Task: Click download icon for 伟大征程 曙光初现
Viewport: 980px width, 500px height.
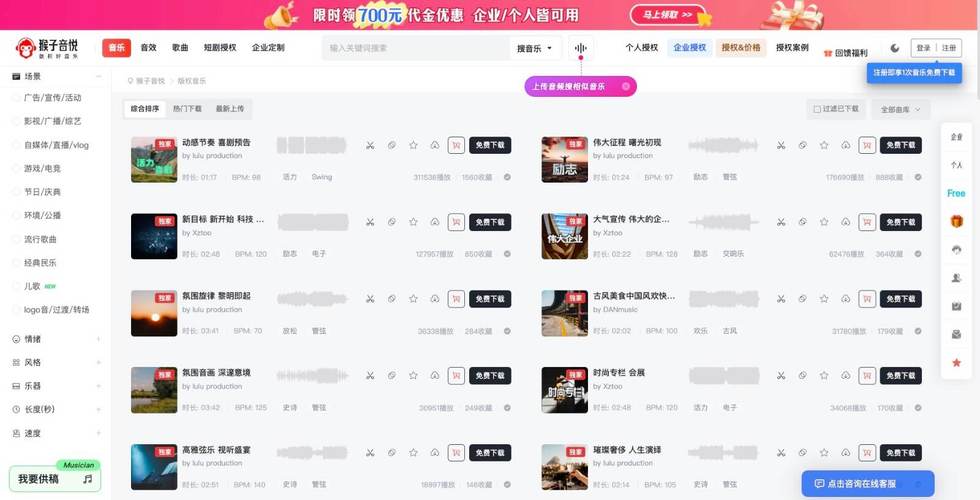Action: [845, 145]
